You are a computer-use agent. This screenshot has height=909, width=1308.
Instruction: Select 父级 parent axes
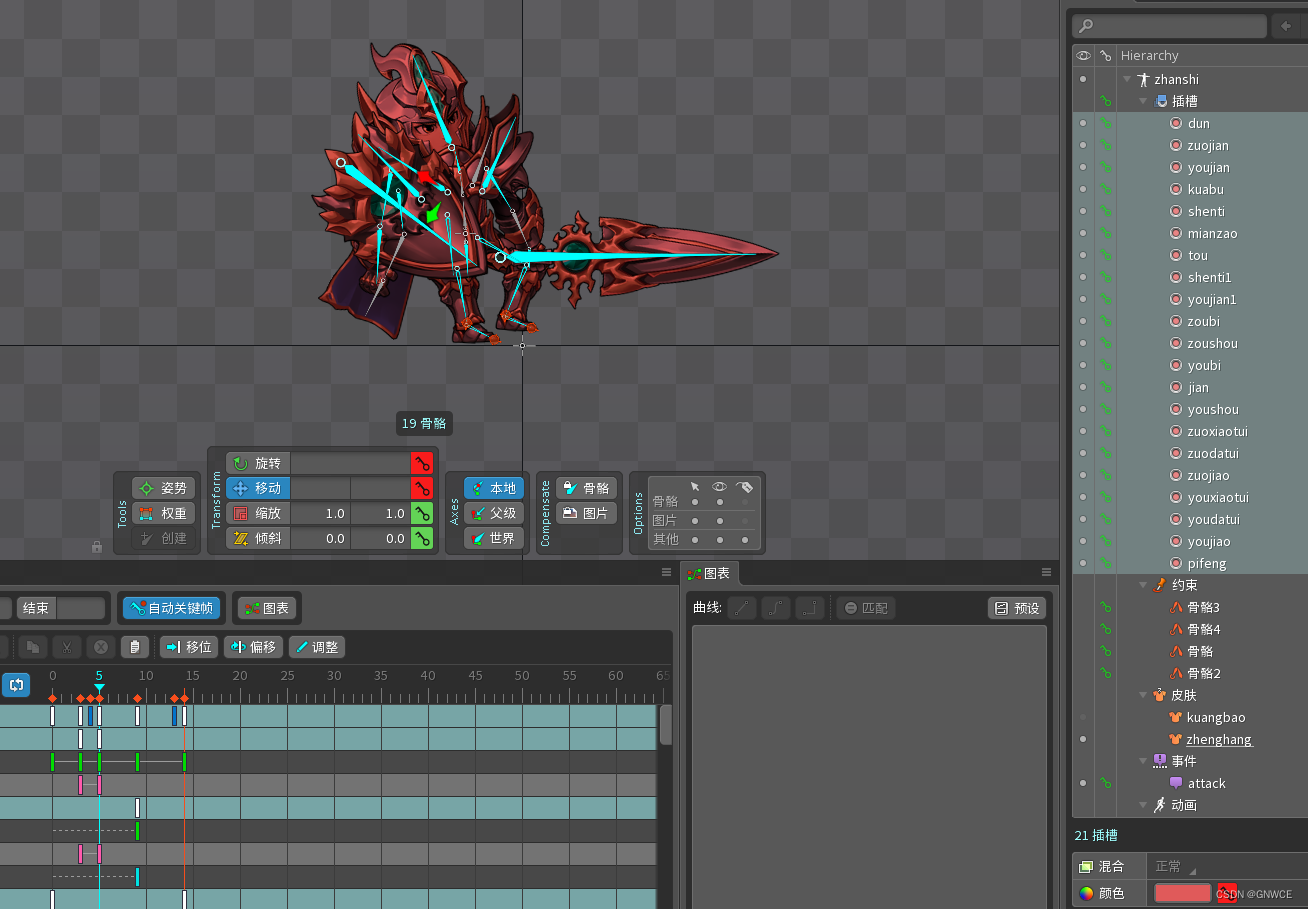click(493, 513)
